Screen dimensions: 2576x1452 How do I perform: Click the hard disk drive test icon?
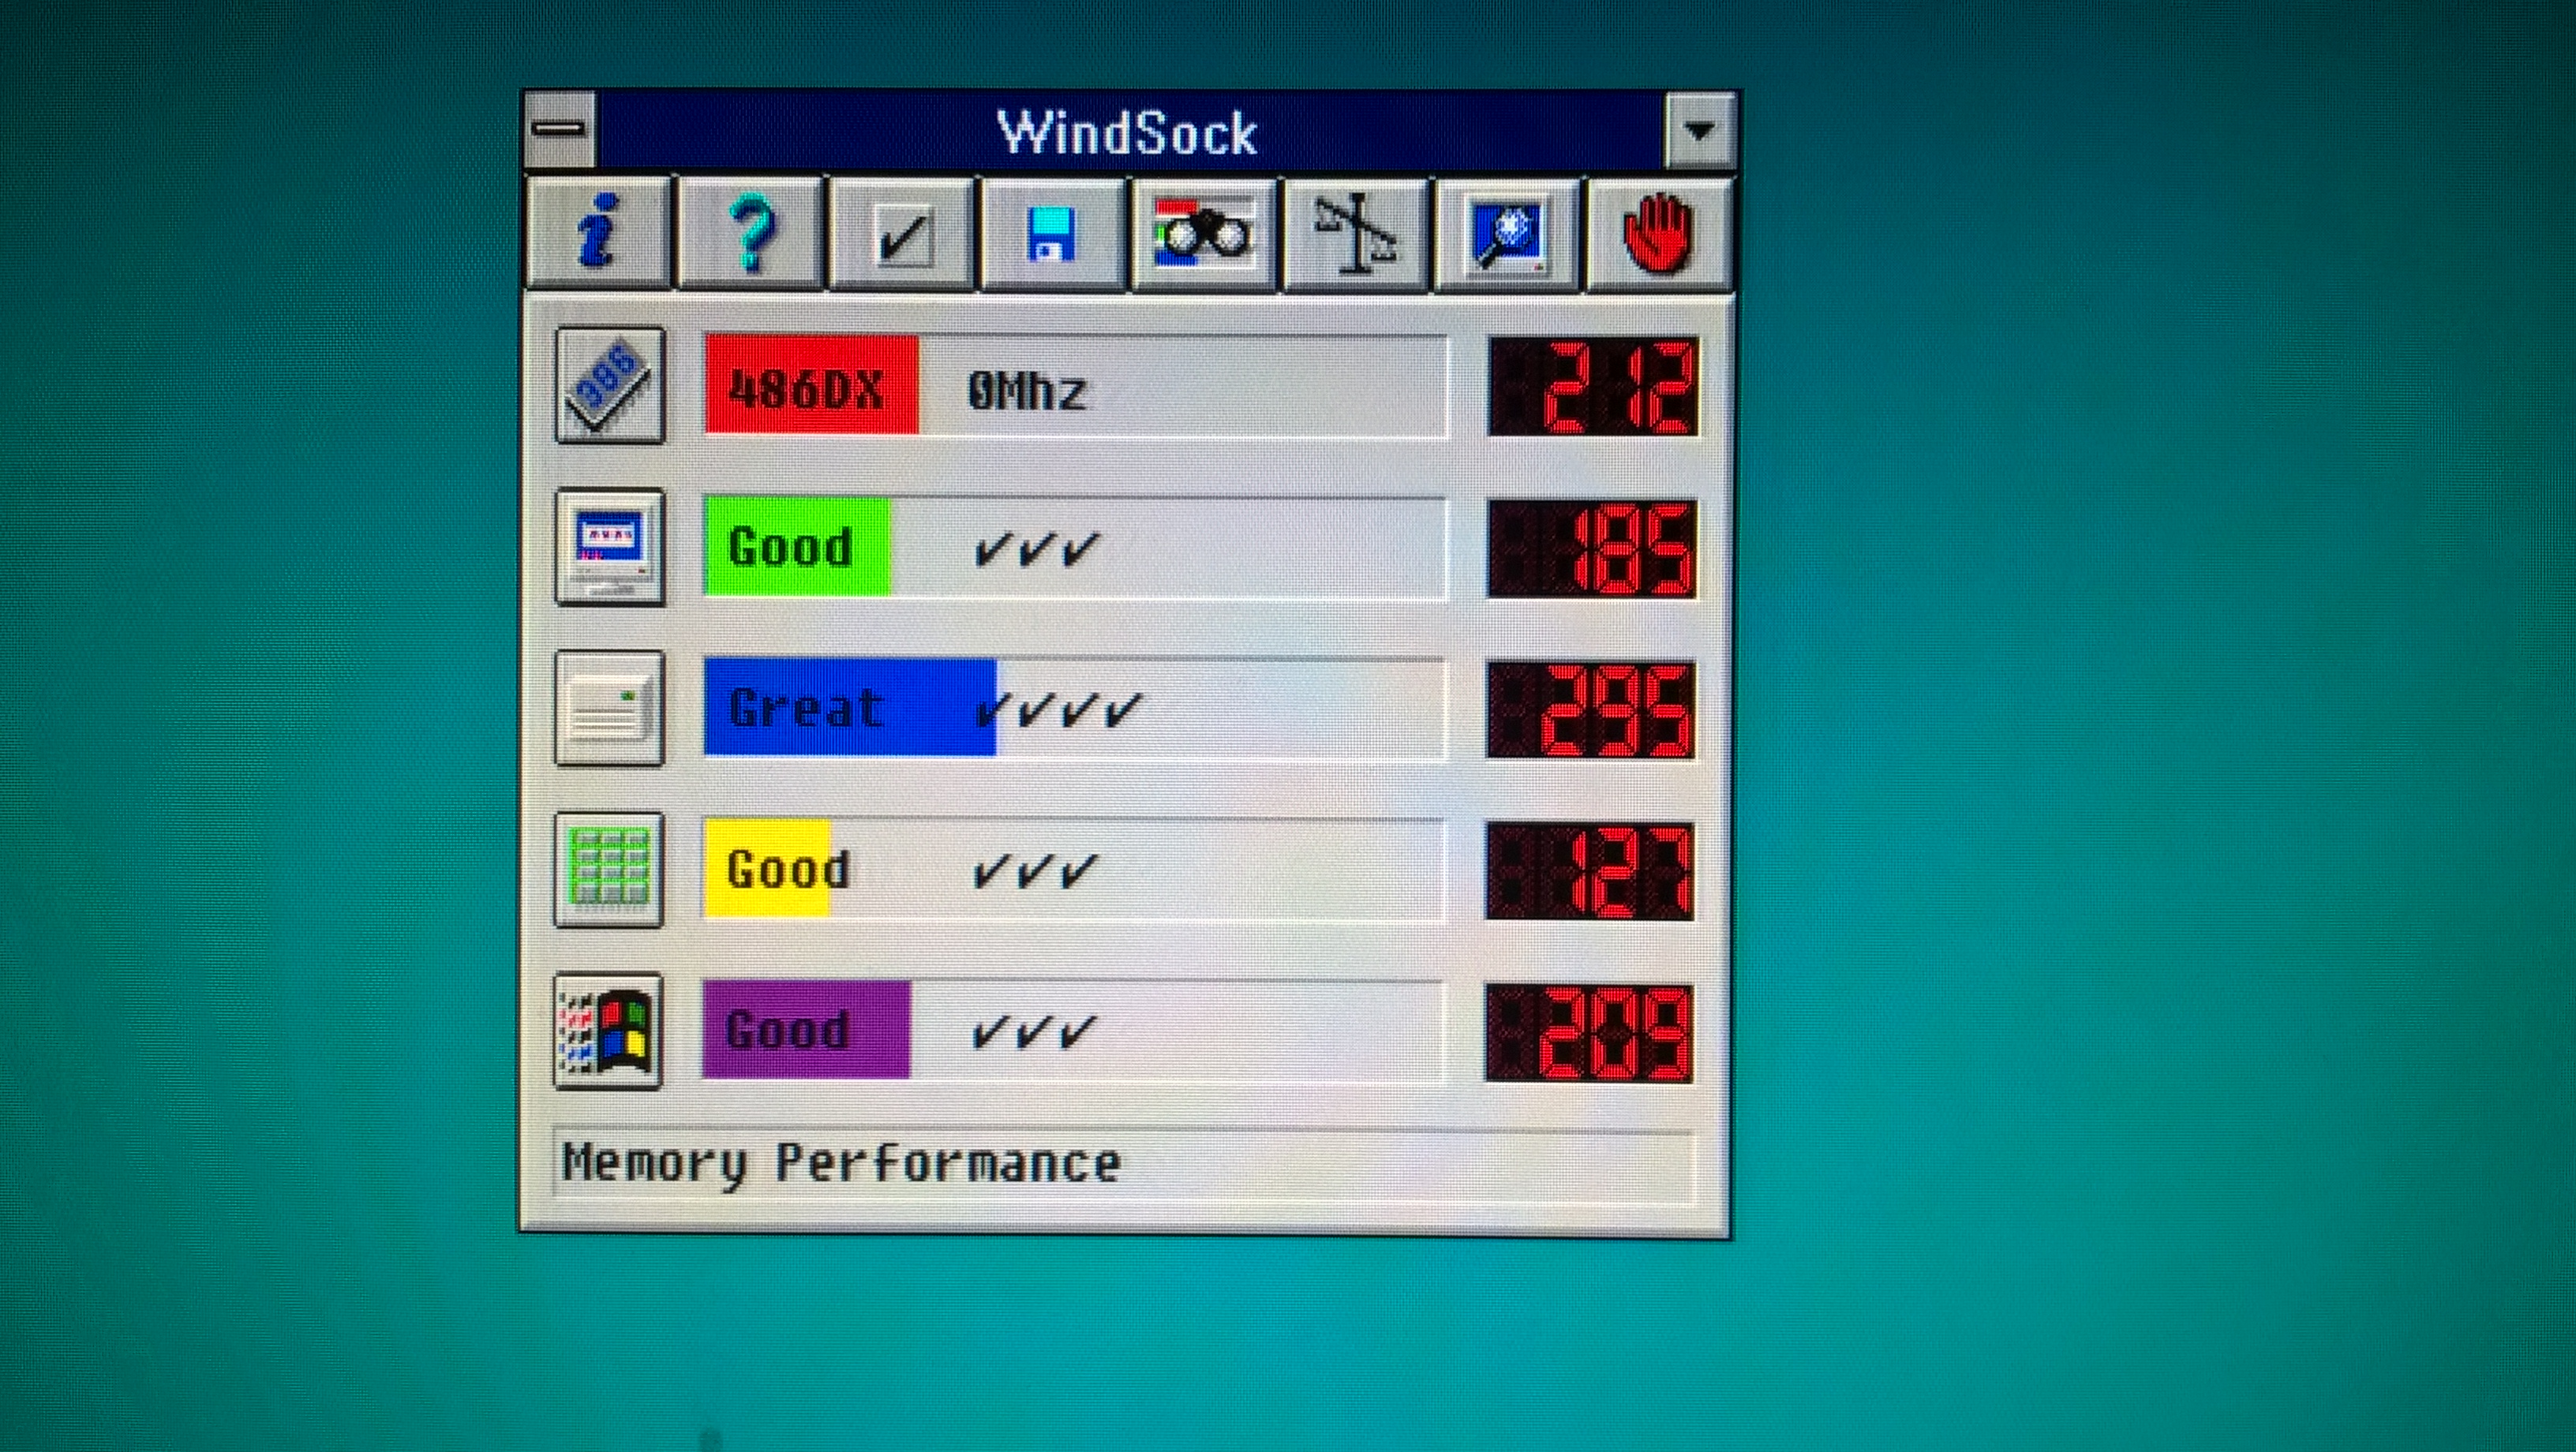coord(609,708)
